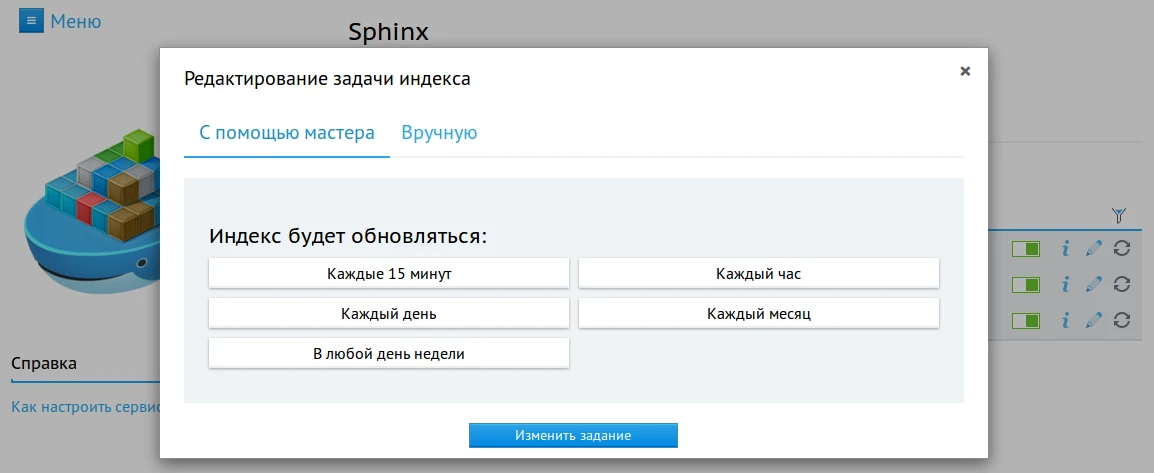Click refresh icon in first row

[1122, 249]
